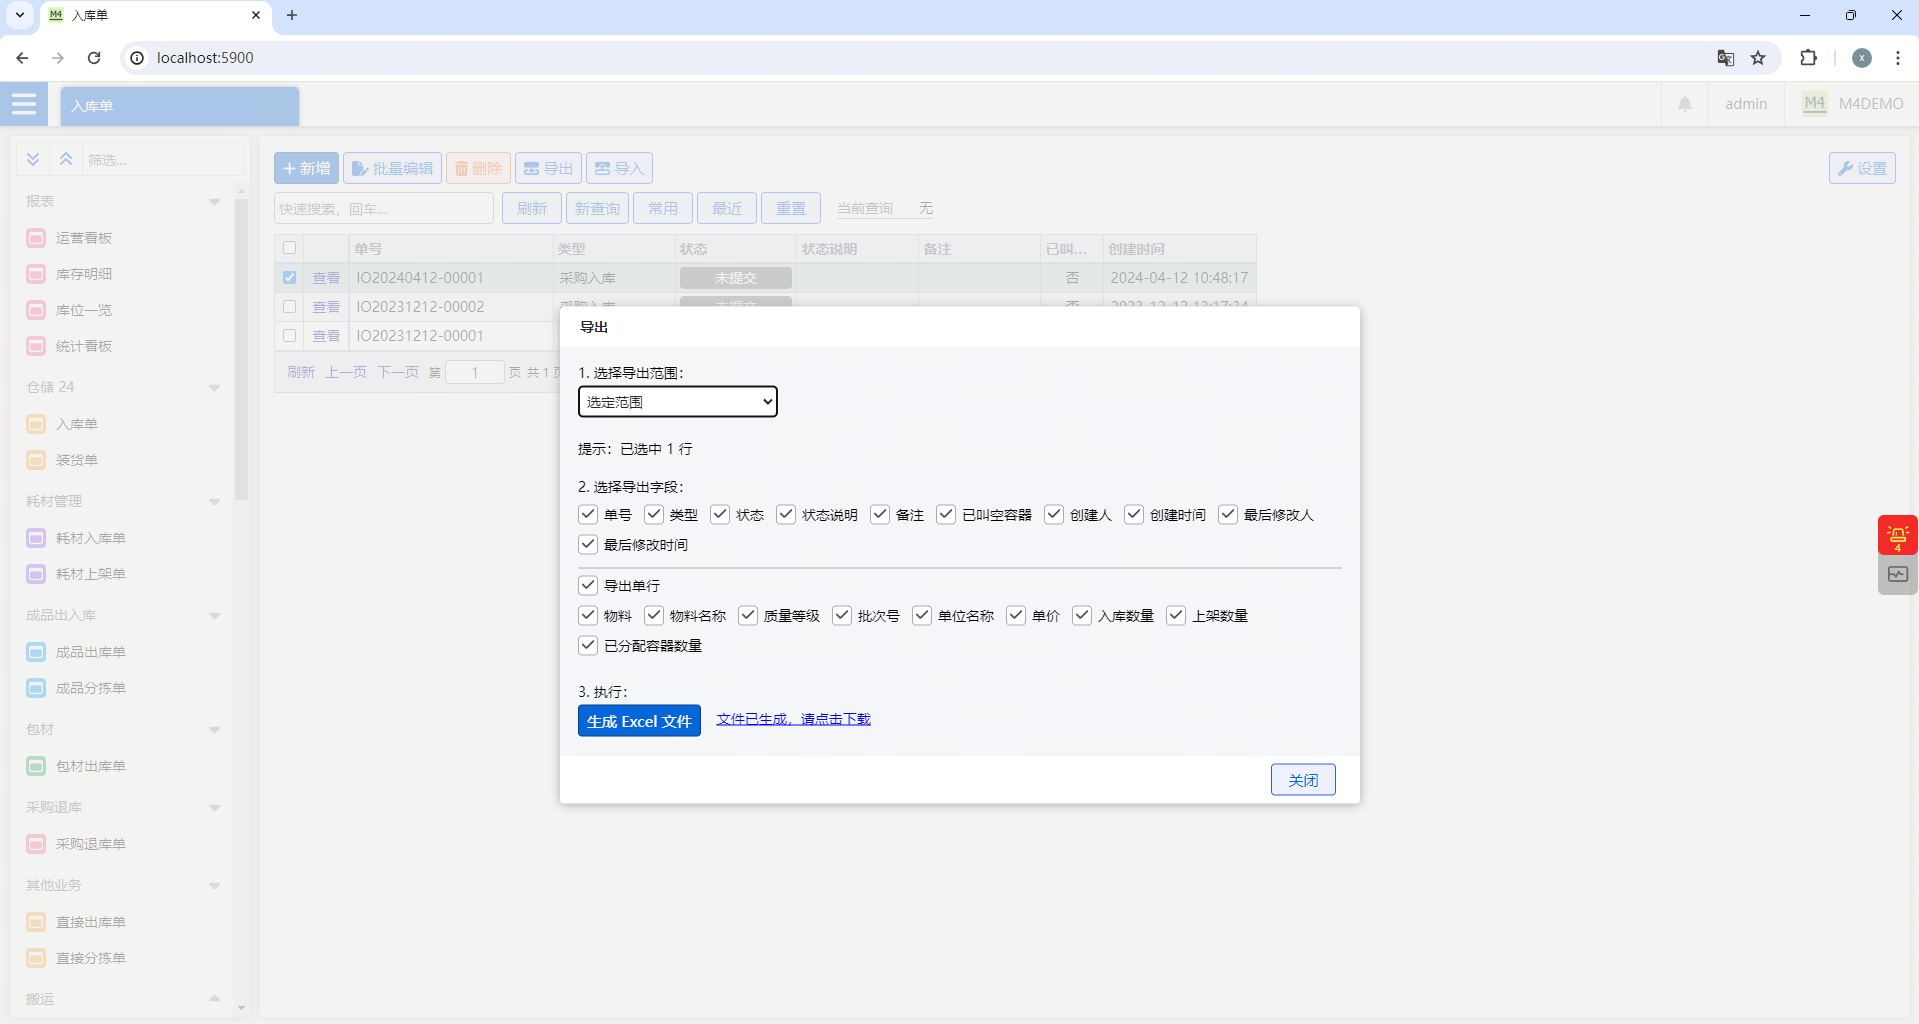Collapse all menu groups double-chevron down icon
The width and height of the screenshot is (1919, 1024).
coord(33,159)
